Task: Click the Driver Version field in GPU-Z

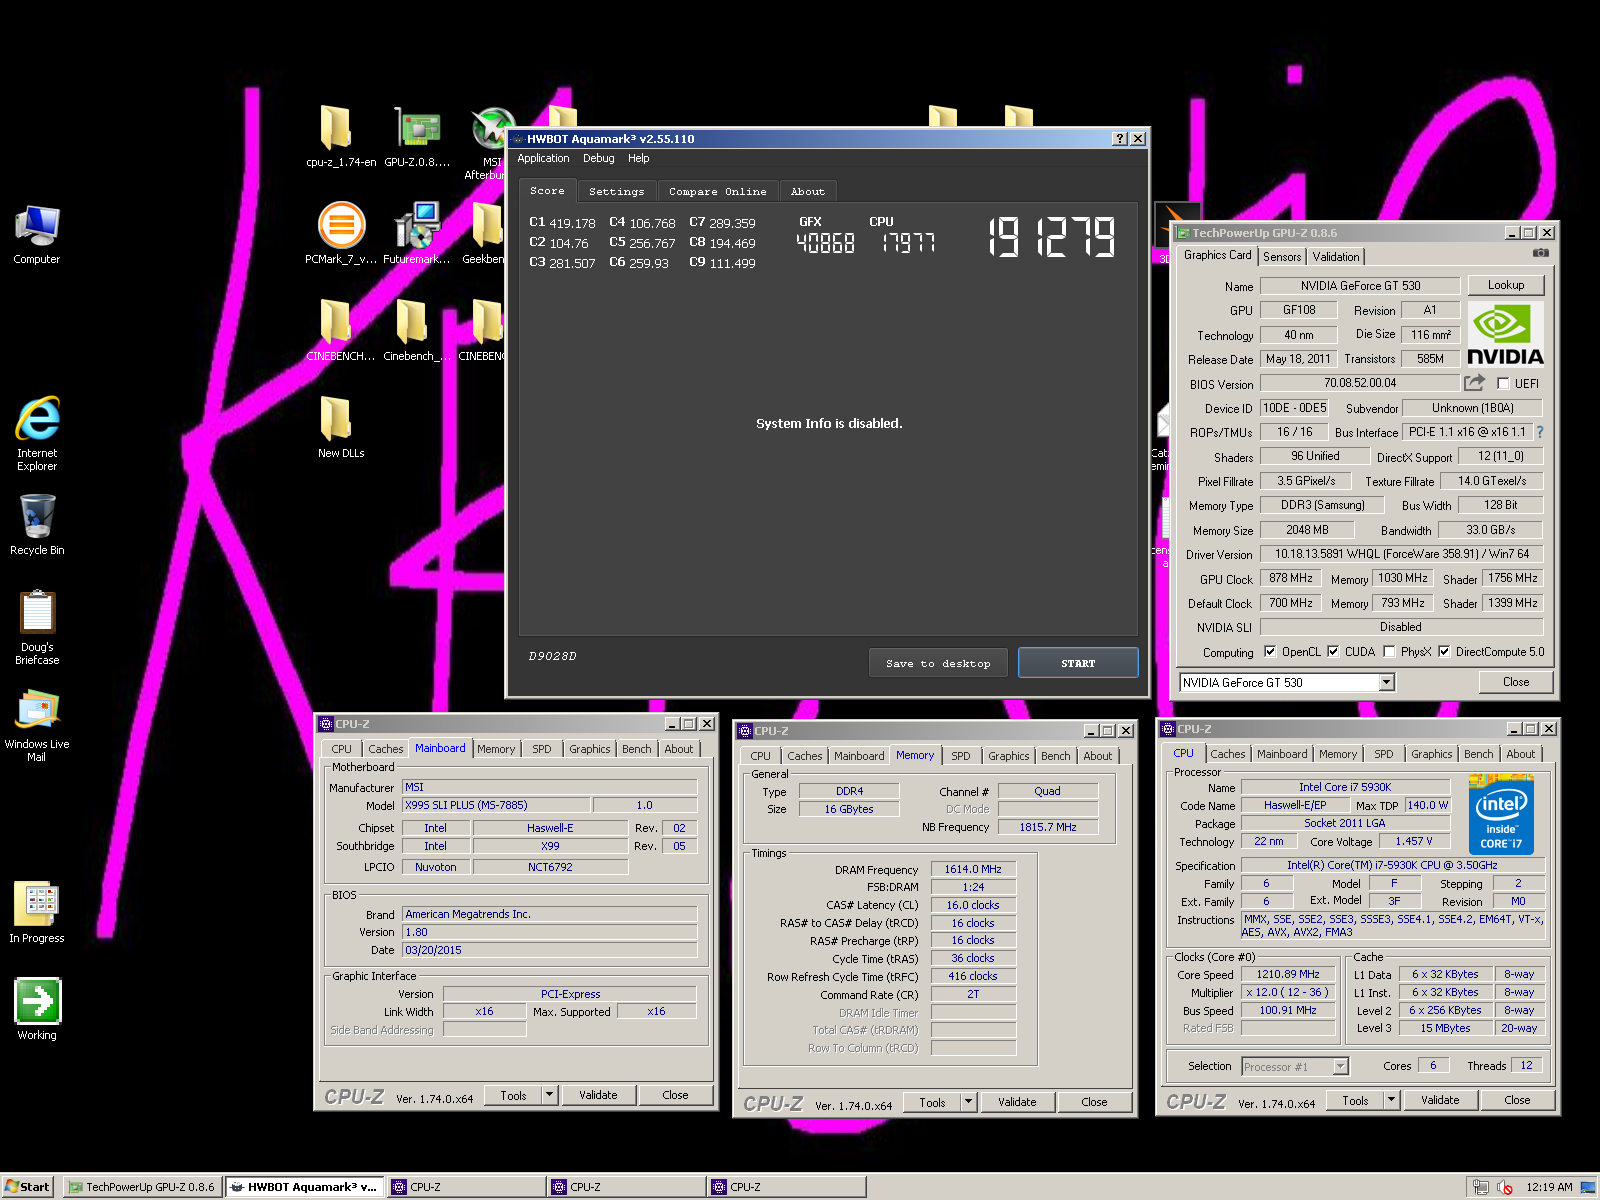Action: point(1401,554)
